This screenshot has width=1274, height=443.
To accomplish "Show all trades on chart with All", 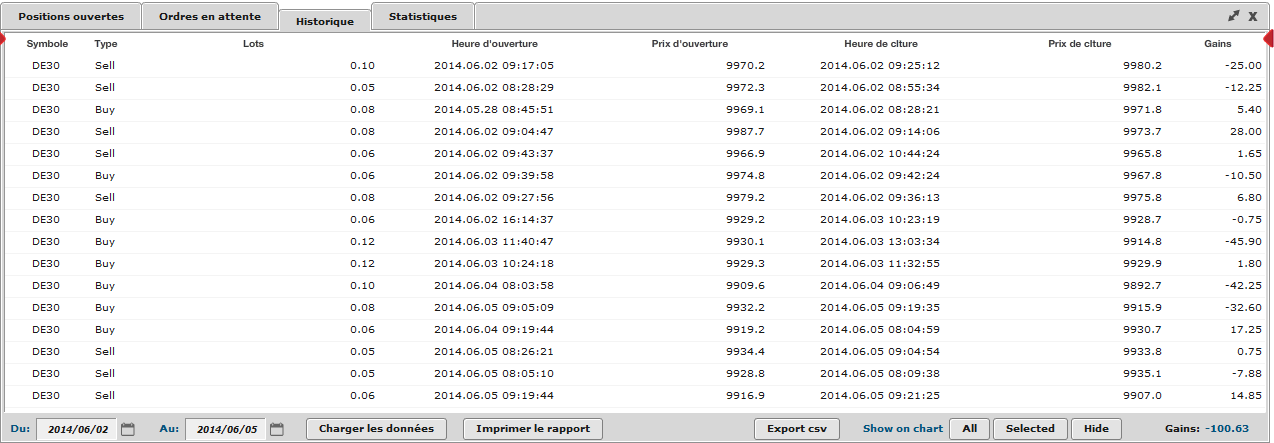I will [969, 429].
